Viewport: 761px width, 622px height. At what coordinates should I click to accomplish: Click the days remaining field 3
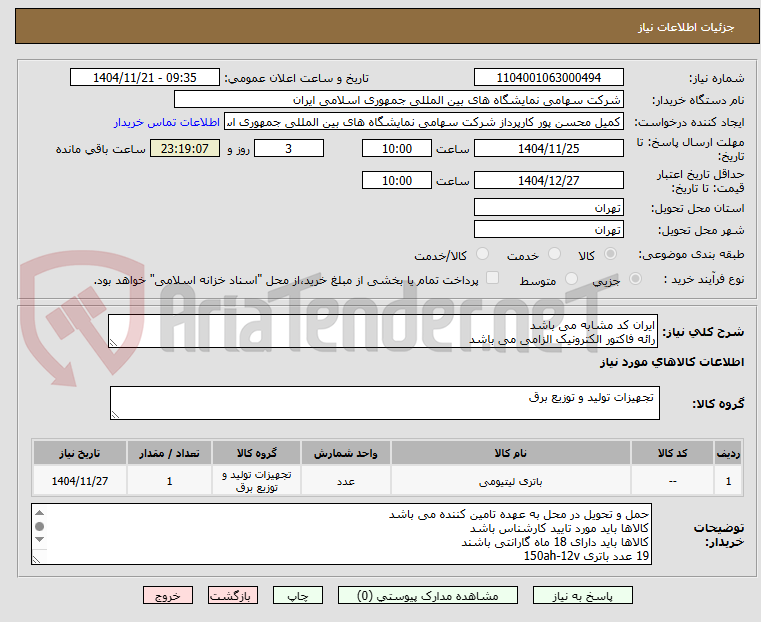pyautogui.click(x=289, y=148)
